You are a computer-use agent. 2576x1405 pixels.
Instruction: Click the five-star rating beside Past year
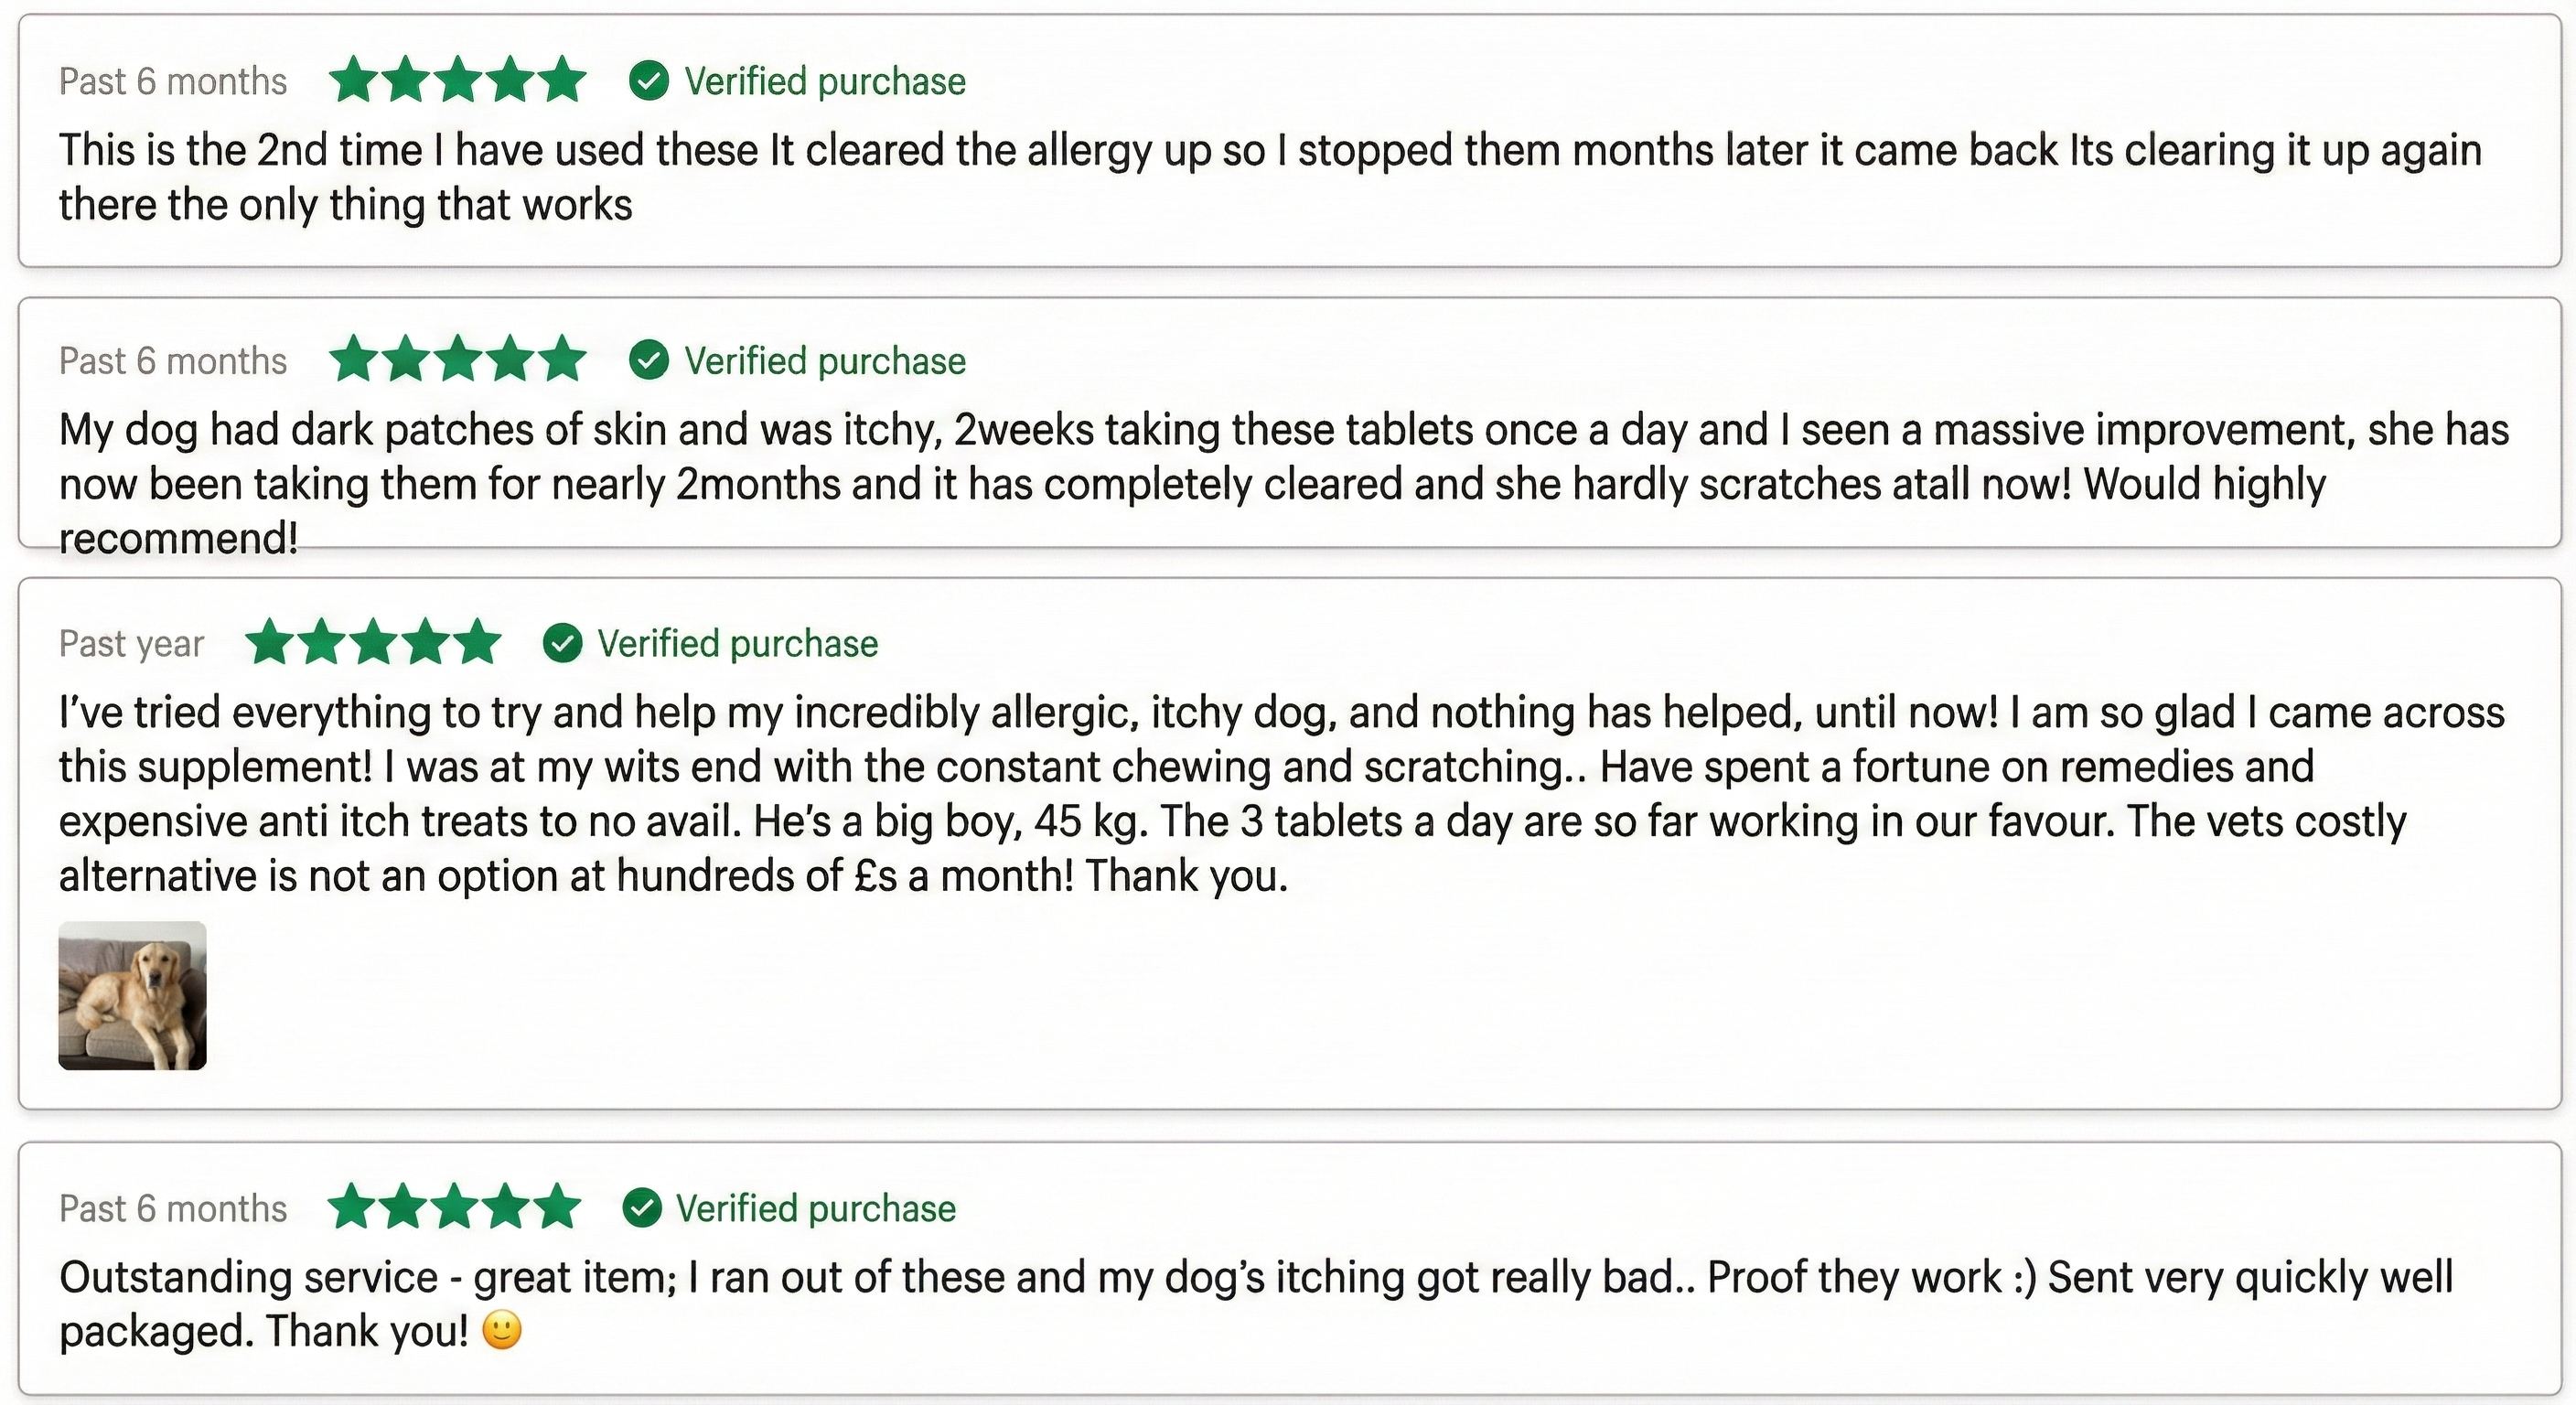click(x=373, y=642)
